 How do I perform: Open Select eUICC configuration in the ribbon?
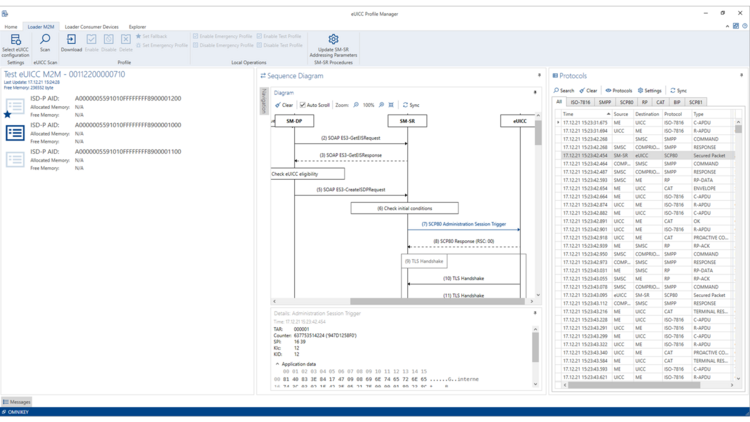click(15, 45)
